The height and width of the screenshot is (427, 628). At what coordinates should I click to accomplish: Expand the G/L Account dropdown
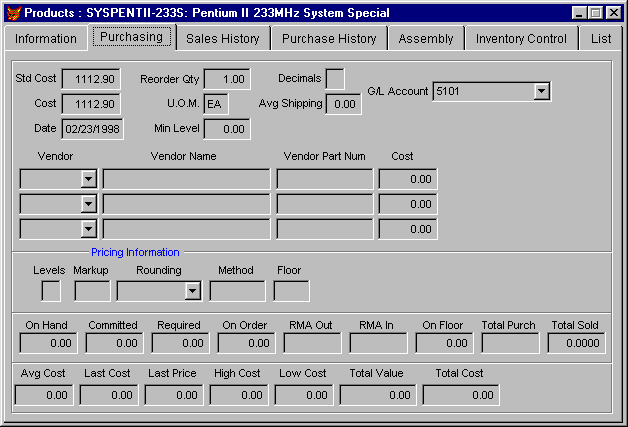[x=541, y=91]
